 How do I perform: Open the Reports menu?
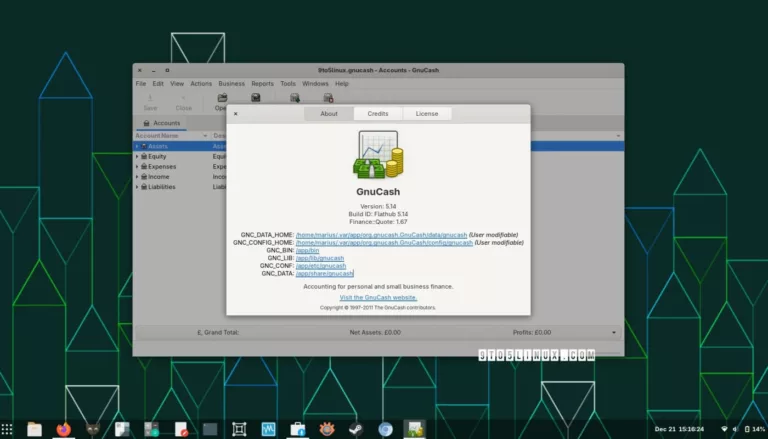[x=262, y=84]
